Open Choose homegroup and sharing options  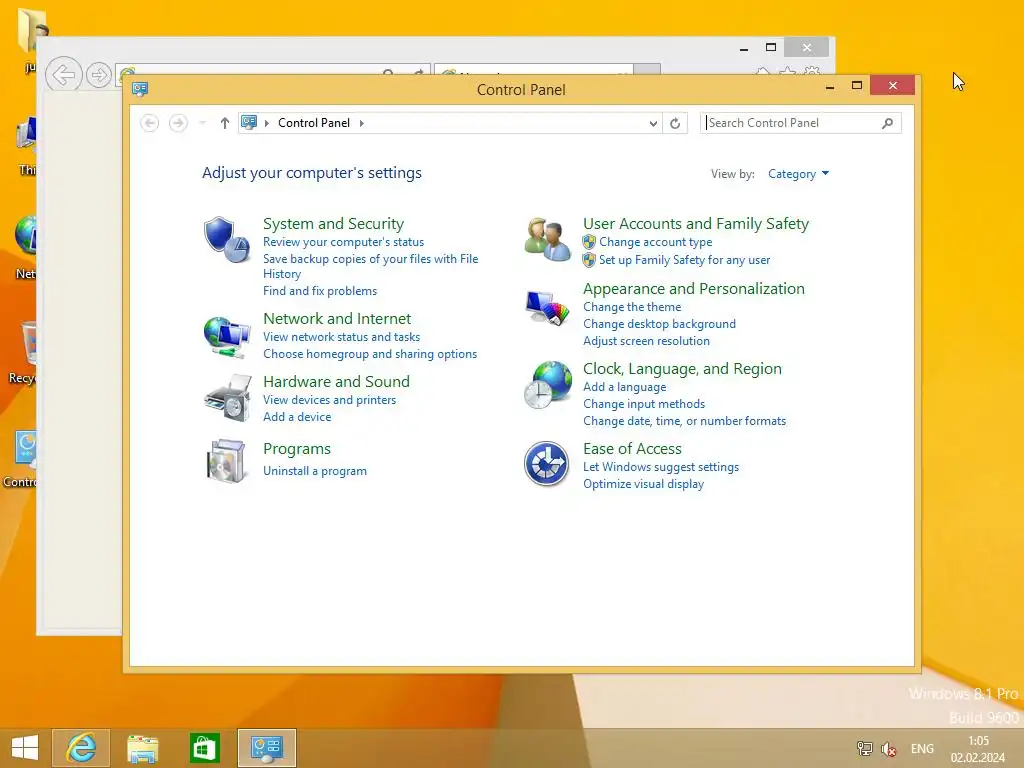click(370, 354)
